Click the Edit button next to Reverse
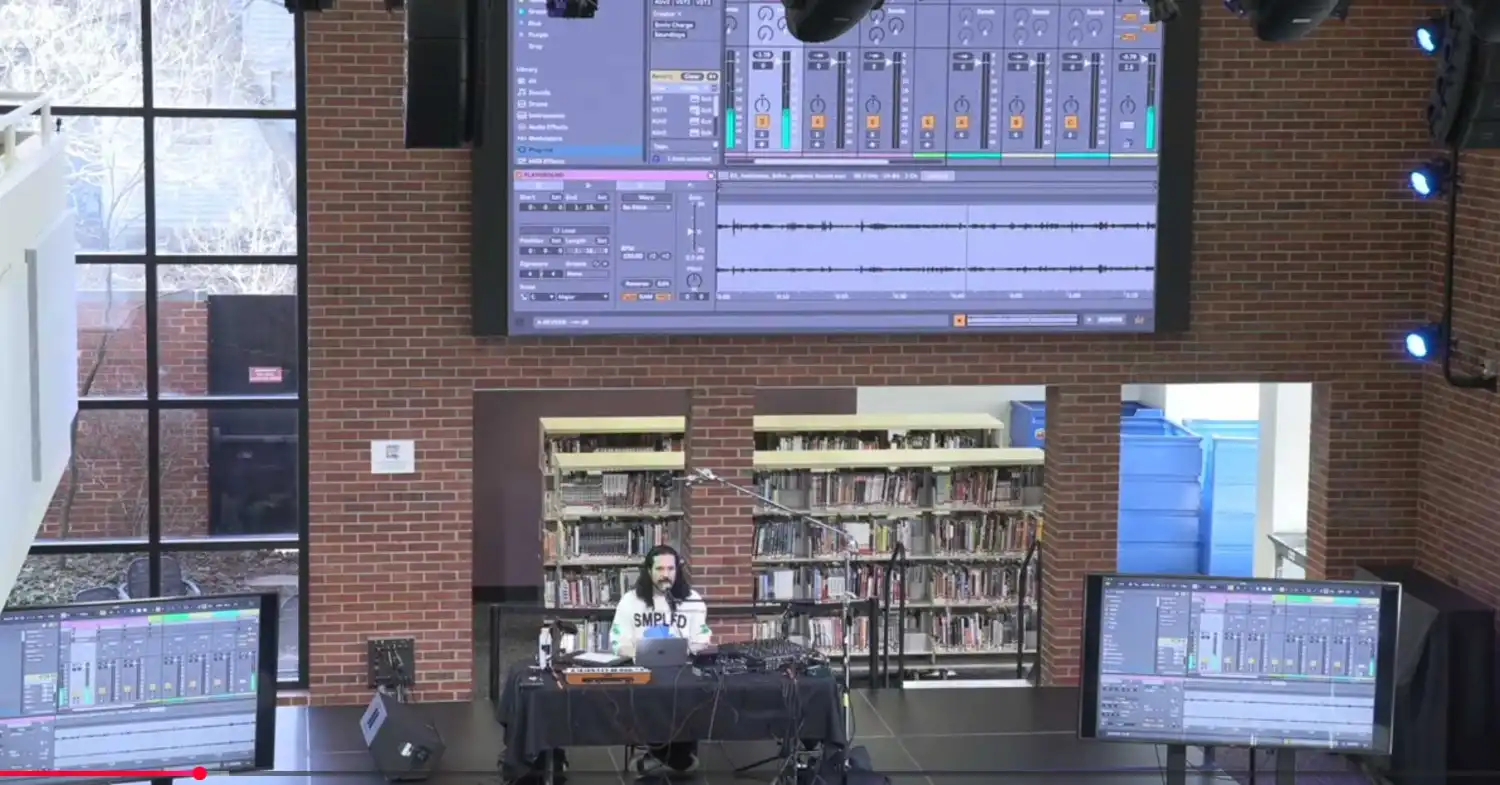 pos(663,283)
